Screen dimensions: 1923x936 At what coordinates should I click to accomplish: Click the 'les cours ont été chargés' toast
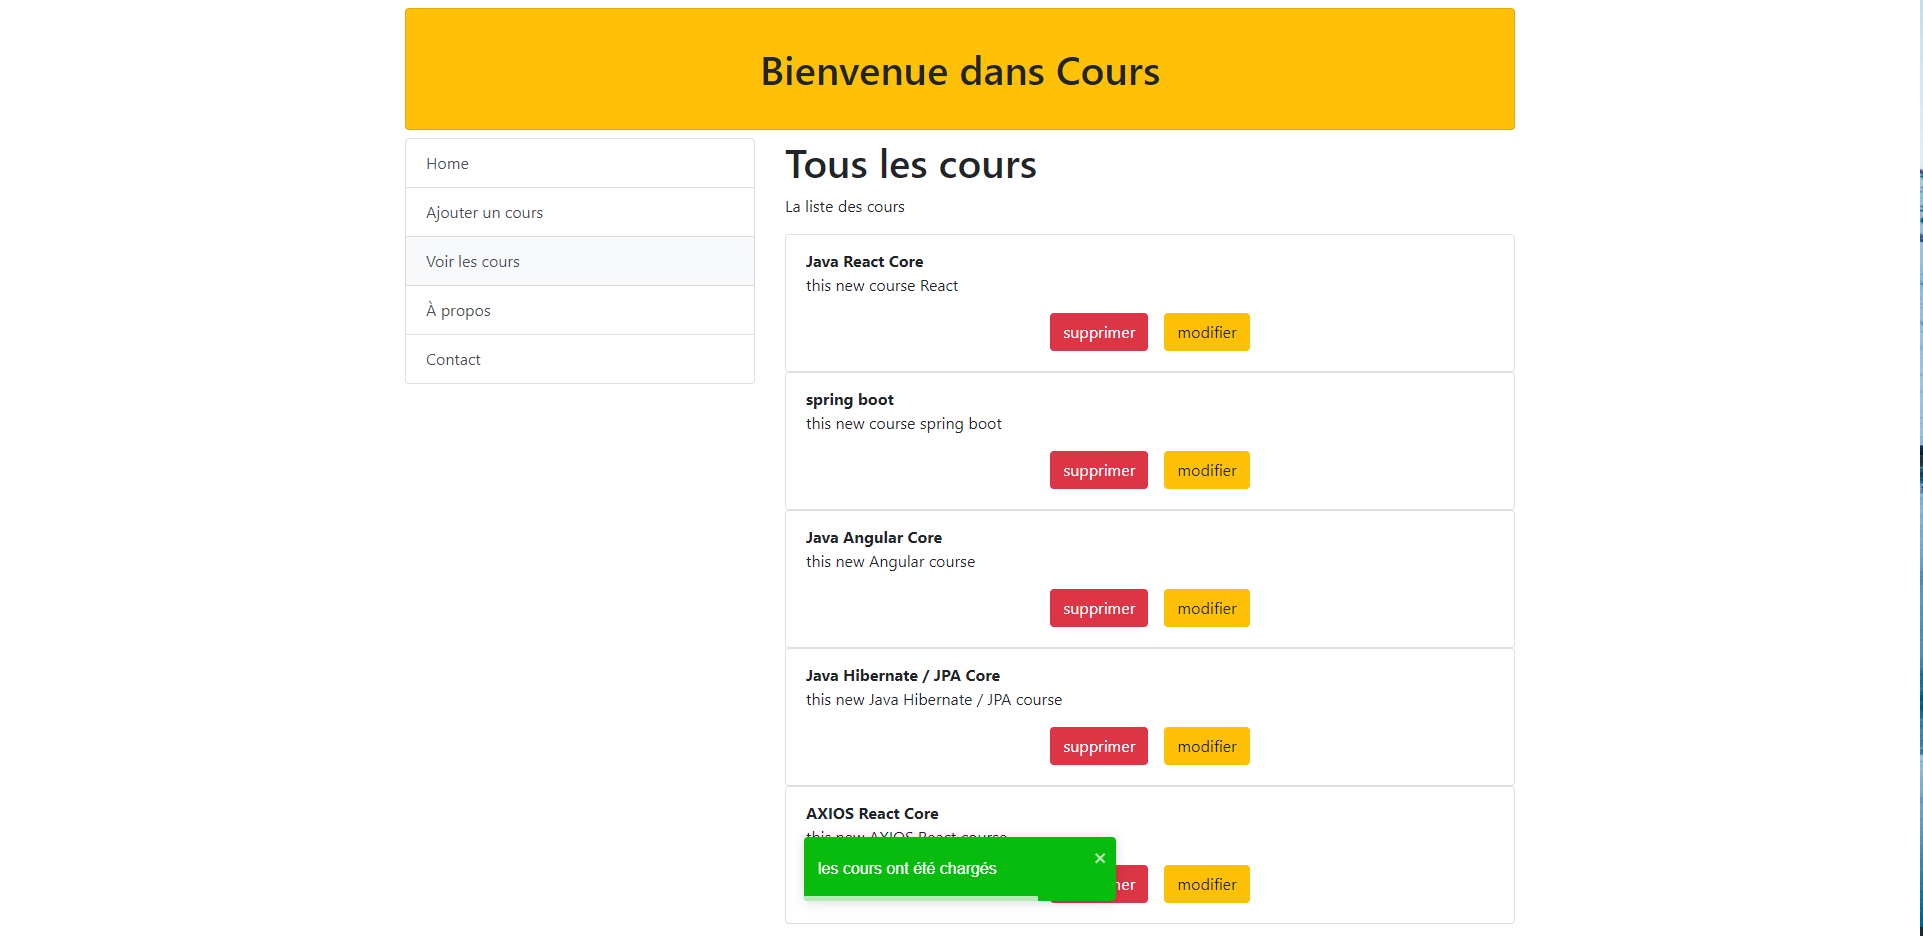pyautogui.click(x=907, y=868)
